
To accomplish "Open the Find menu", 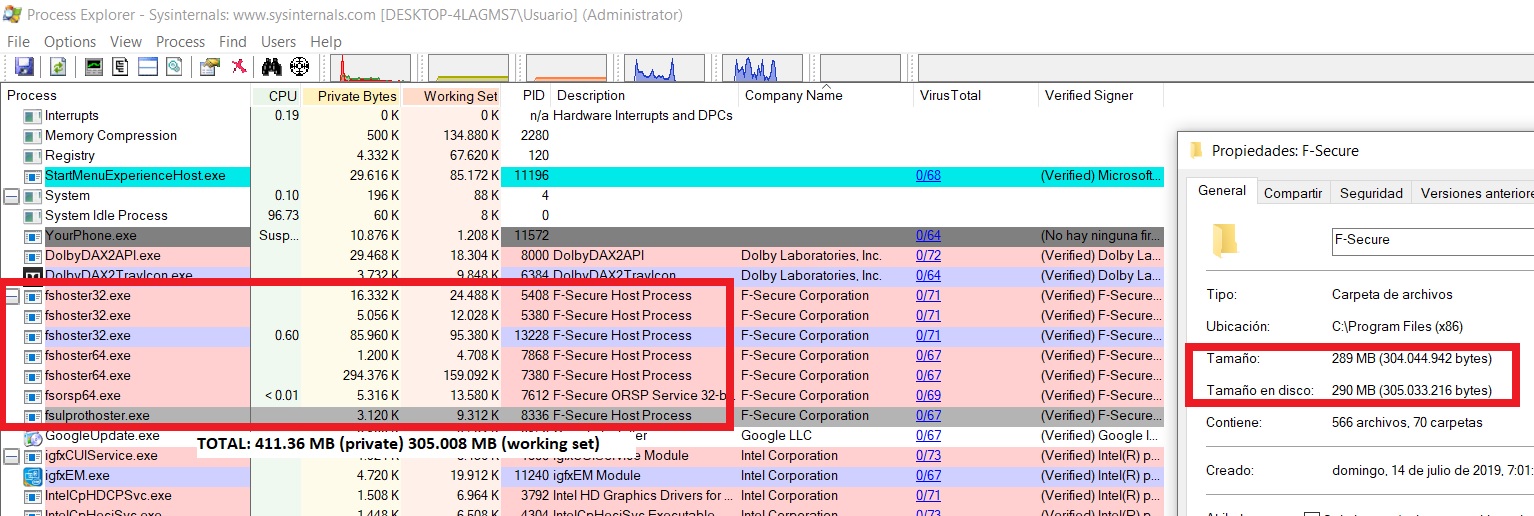I will [x=233, y=41].
